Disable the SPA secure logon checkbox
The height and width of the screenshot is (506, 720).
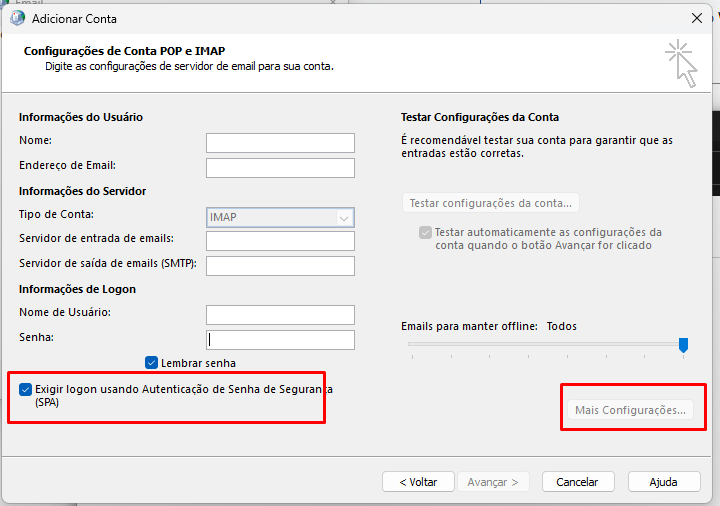tap(25, 389)
